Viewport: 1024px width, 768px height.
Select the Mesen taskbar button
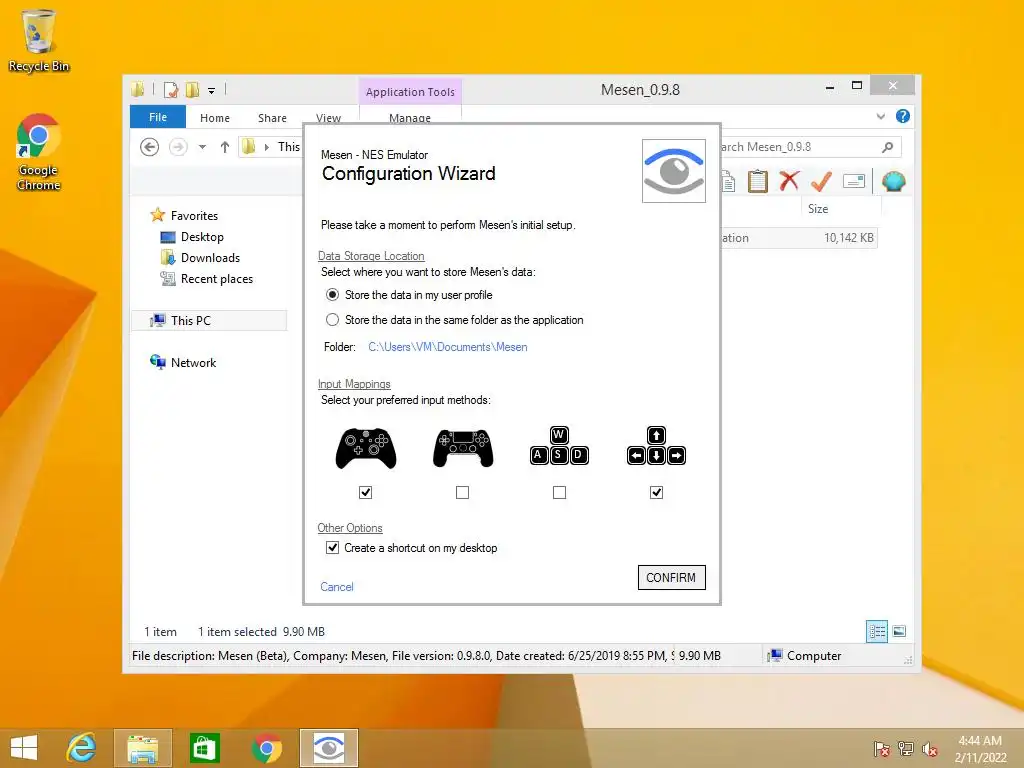coord(328,748)
